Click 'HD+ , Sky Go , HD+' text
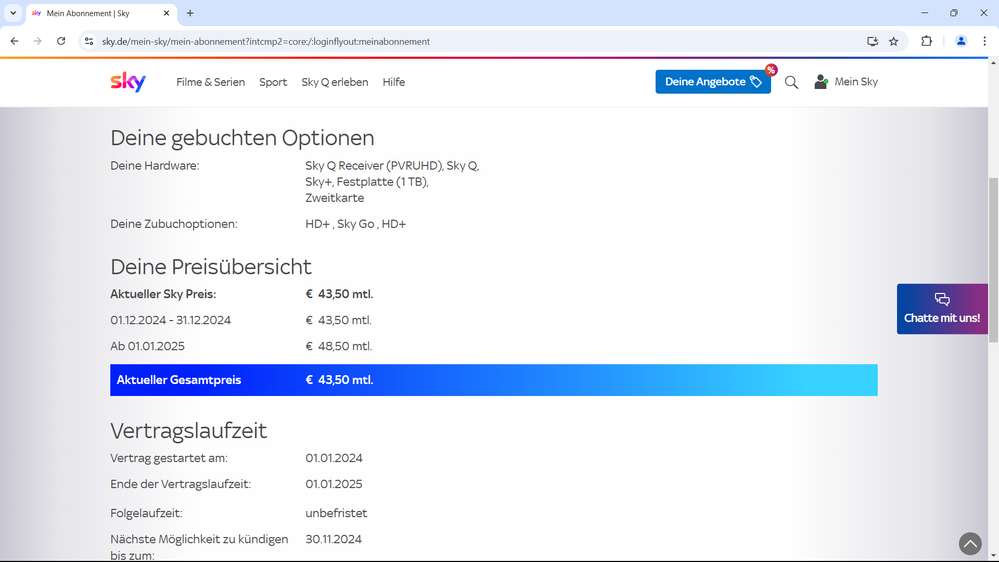 [x=356, y=224]
